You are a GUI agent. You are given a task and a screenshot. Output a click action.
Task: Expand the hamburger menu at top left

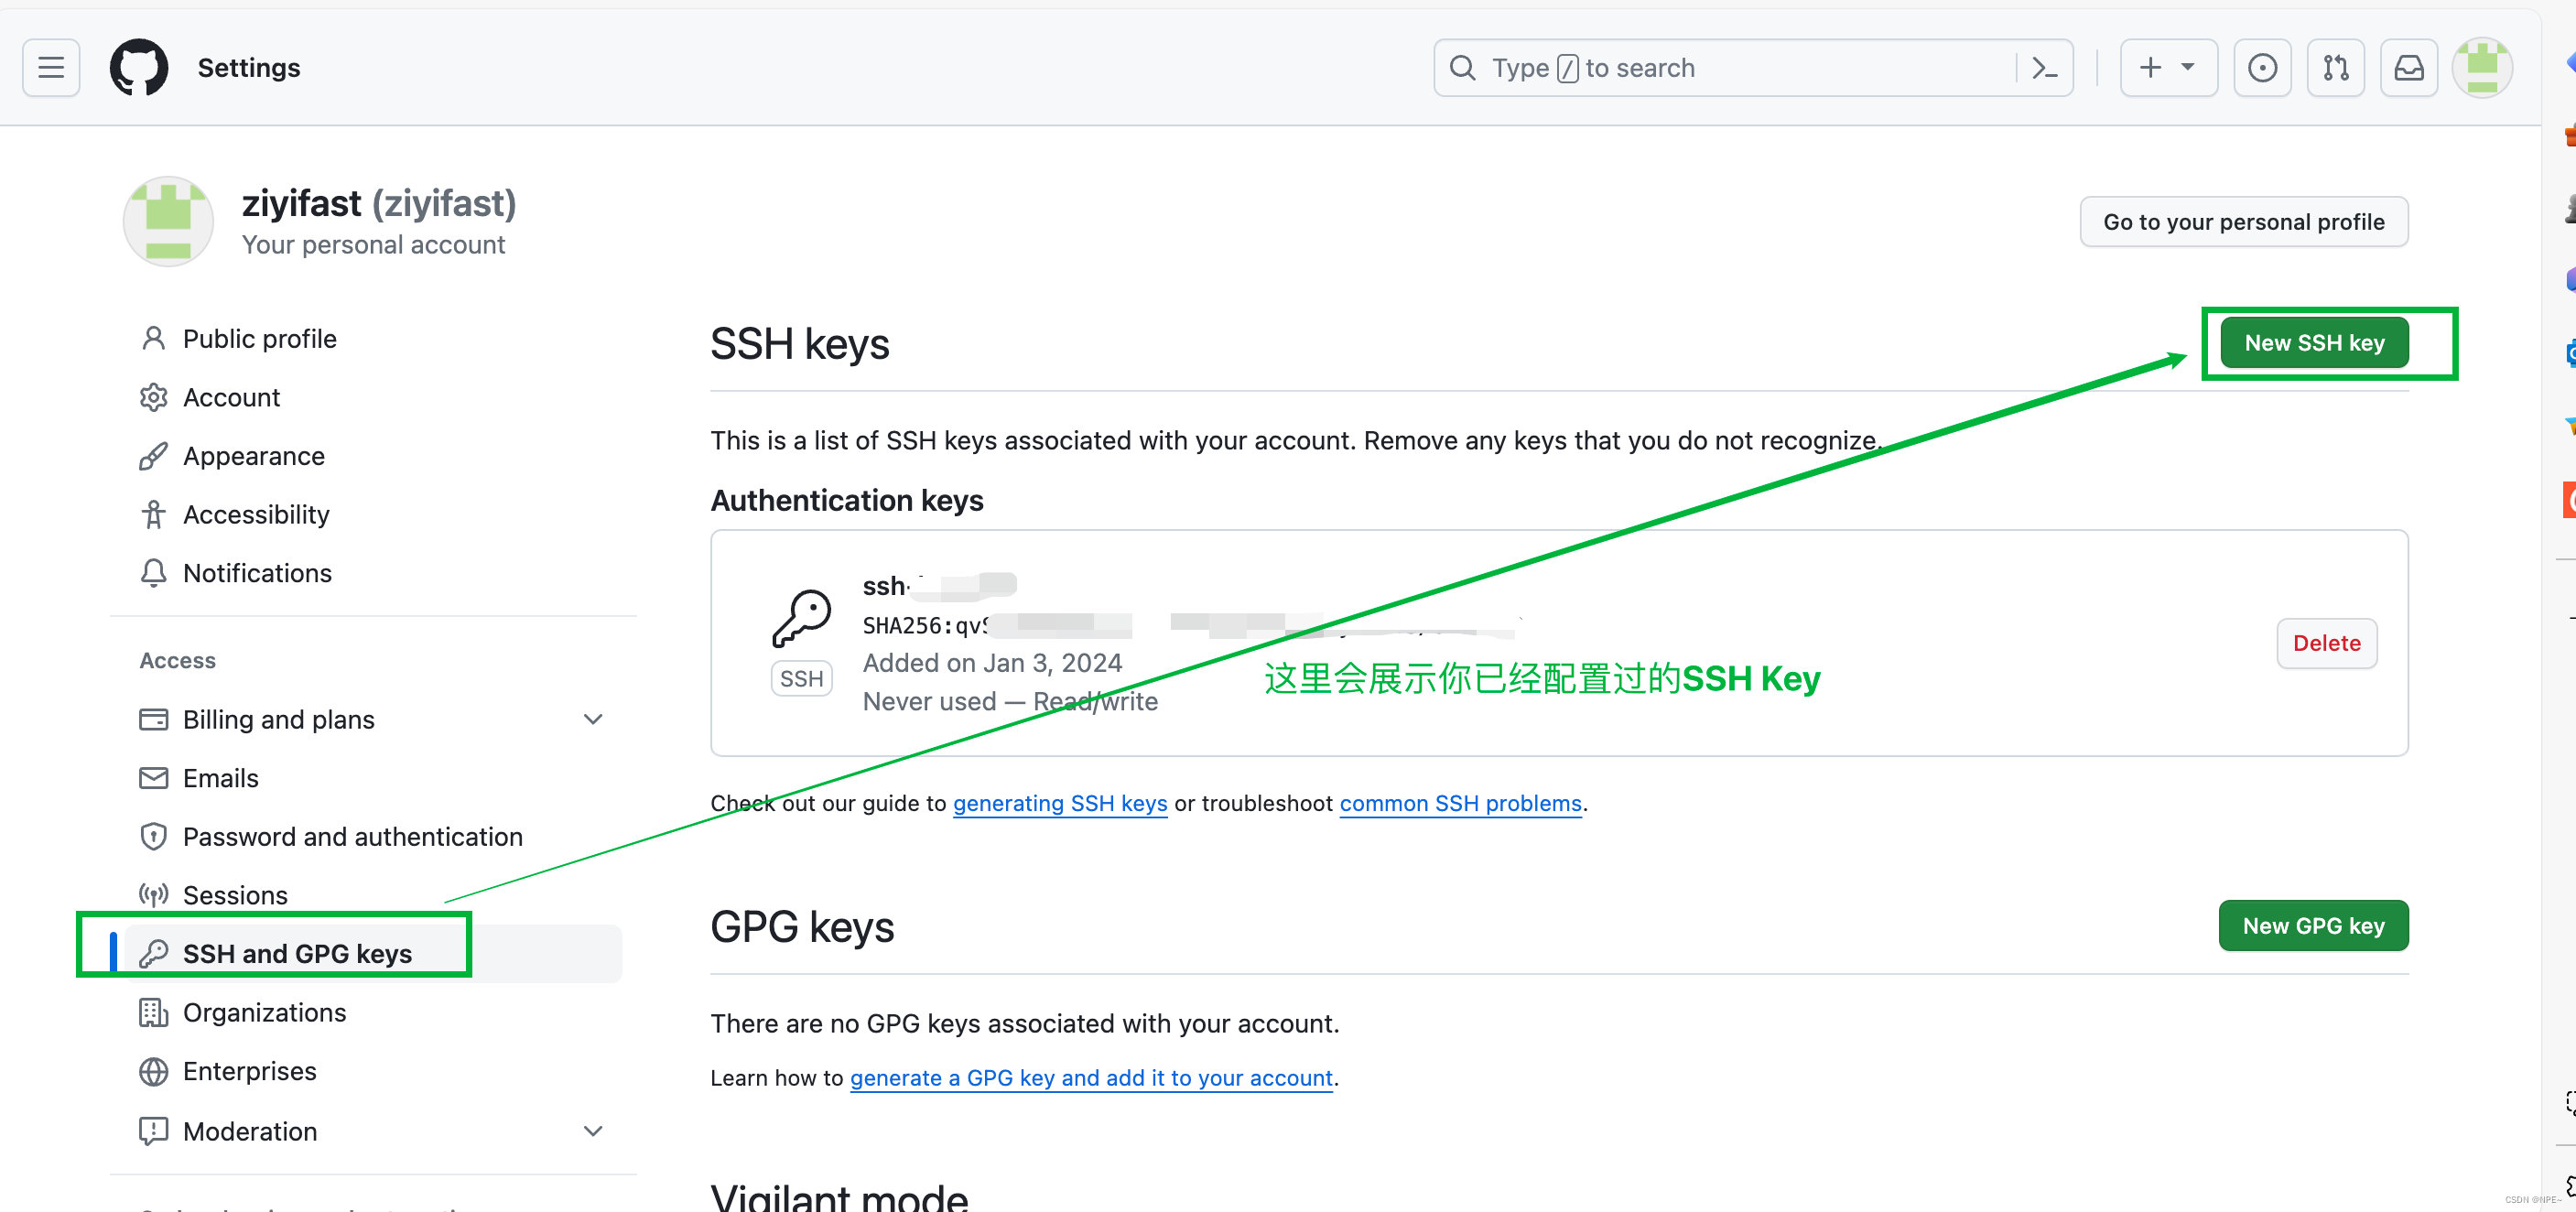point(51,68)
